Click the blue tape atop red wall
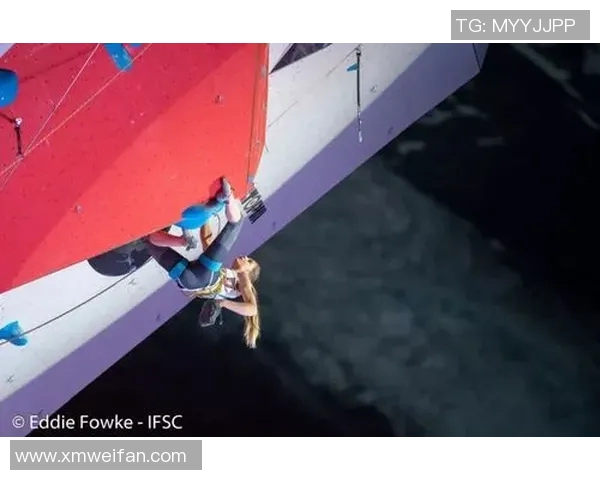This screenshot has height=480, width=600. (119, 56)
